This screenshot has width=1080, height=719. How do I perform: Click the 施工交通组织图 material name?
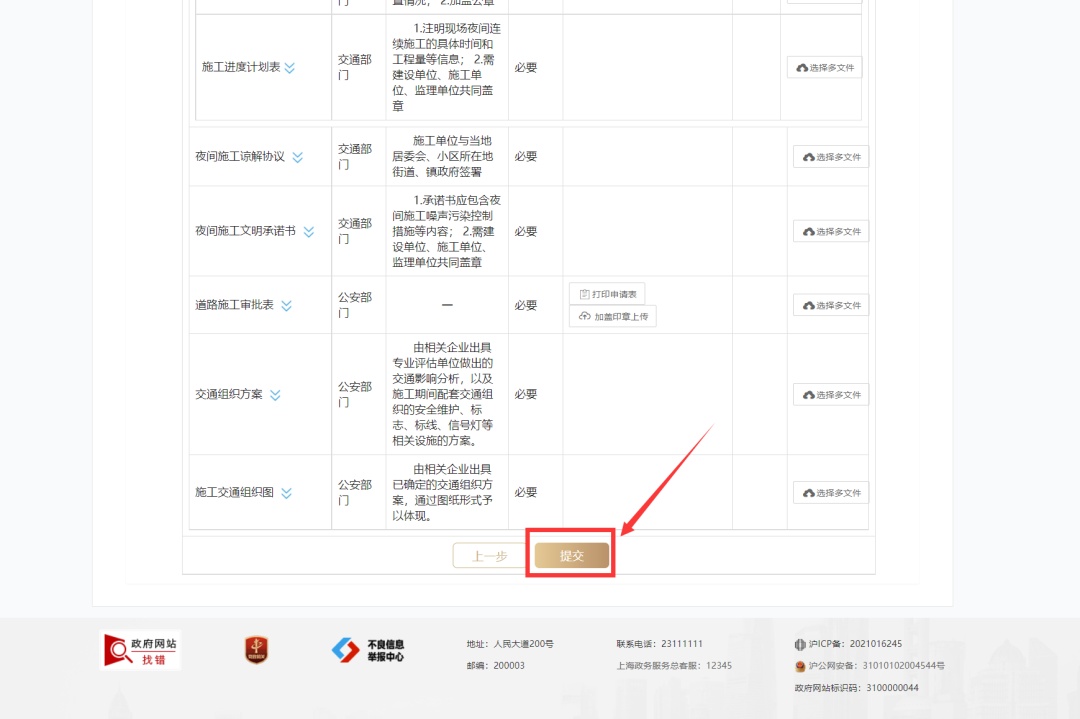234,492
